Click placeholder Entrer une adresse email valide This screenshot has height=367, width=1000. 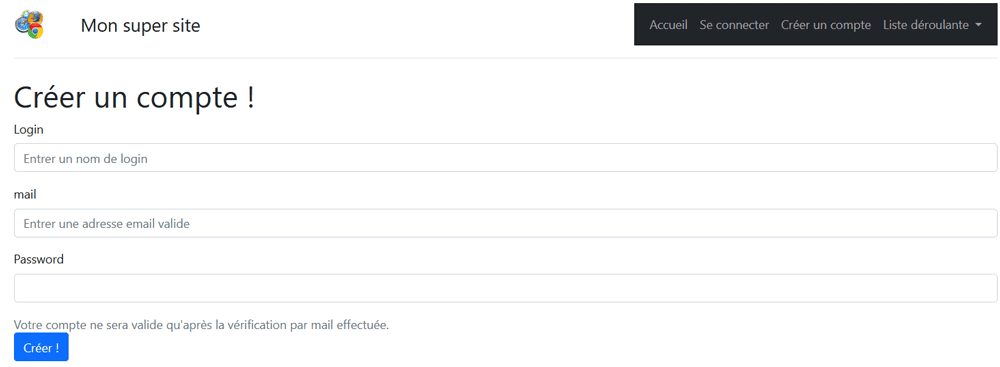[x=107, y=224]
